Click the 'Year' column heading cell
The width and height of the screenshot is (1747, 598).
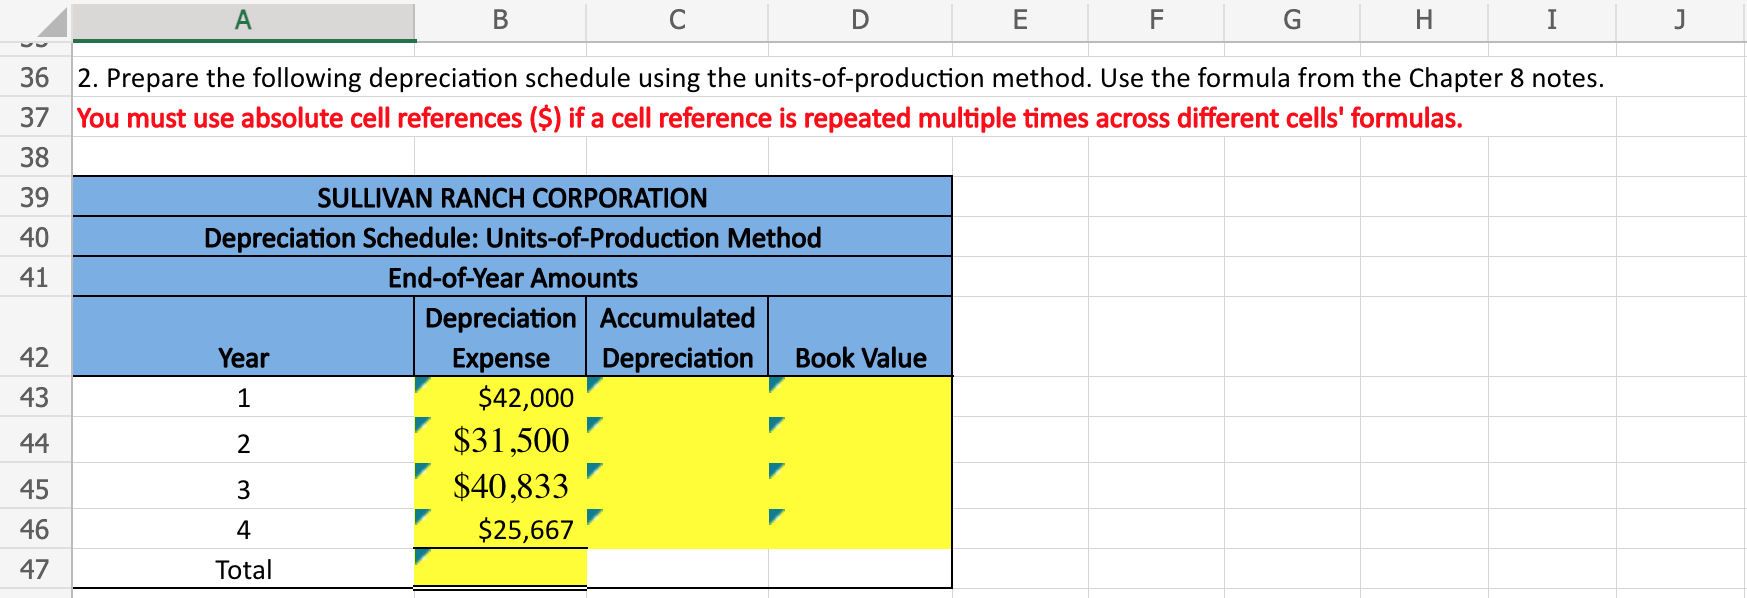click(x=243, y=337)
